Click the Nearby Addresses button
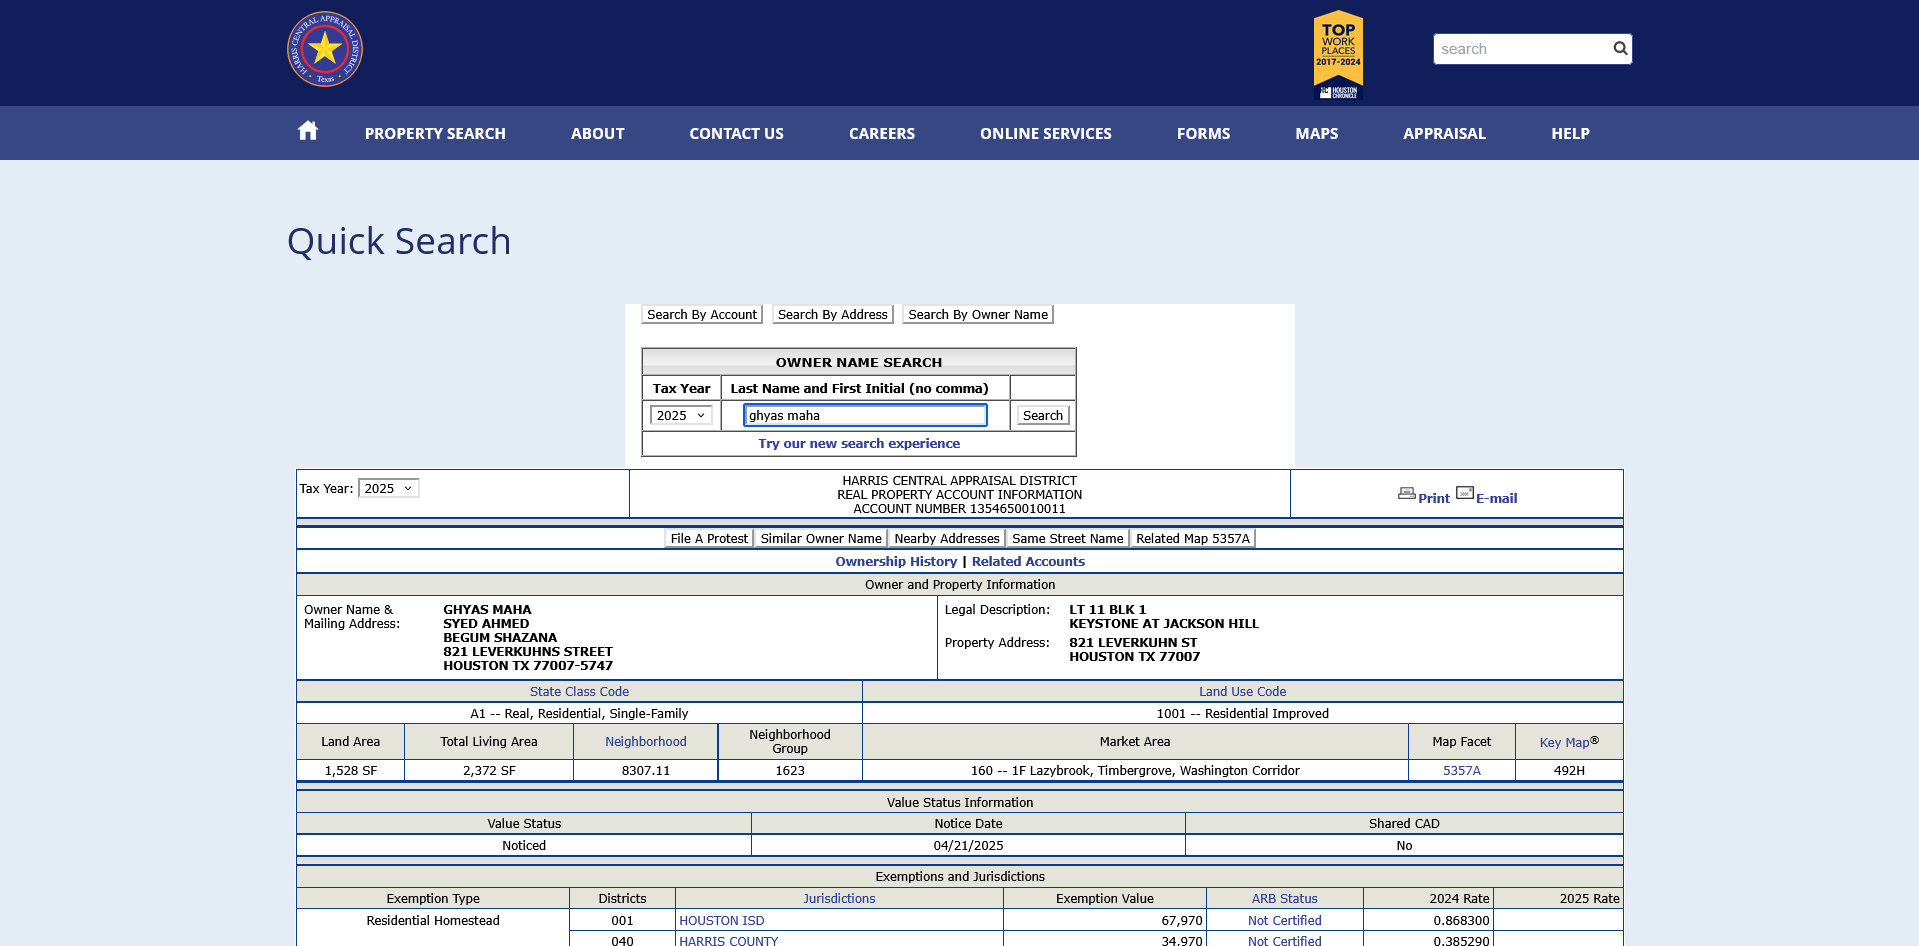This screenshot has height=946, width=1919. 947,538
